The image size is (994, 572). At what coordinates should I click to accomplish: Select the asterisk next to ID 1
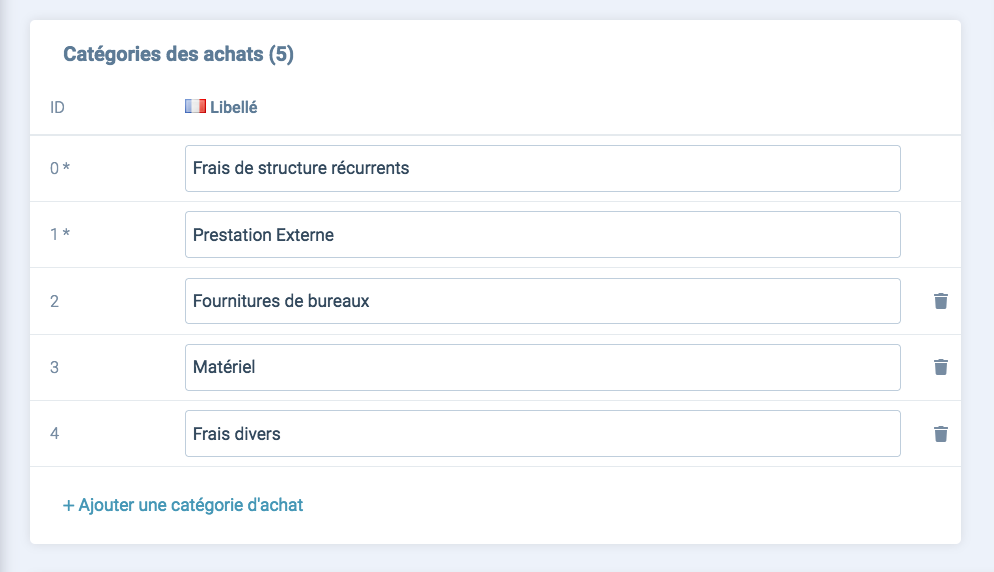coord(66,233)
